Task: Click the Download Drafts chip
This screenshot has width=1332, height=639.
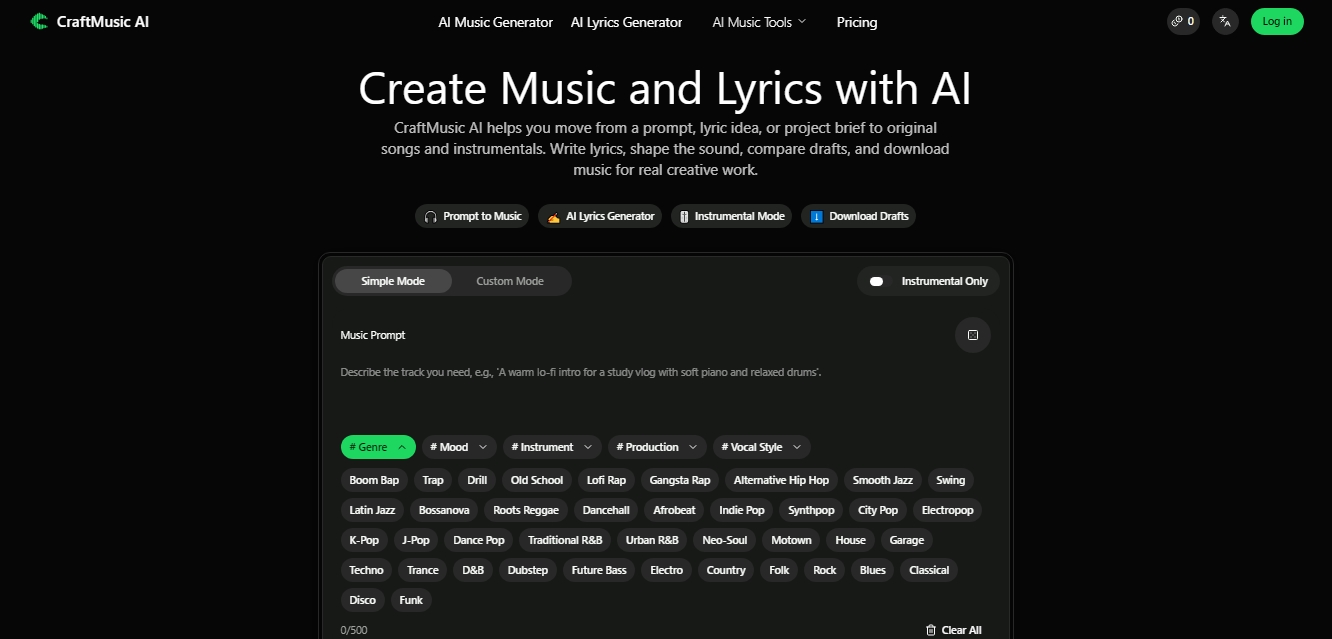Action: (858, 216)
